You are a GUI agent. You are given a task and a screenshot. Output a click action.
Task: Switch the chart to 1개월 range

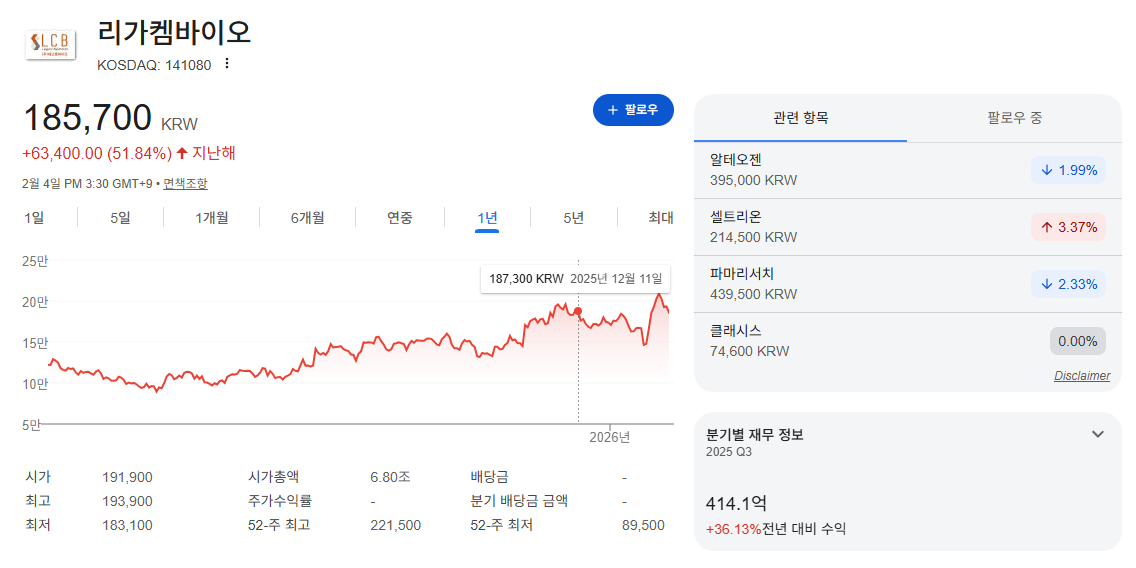(212, 217)
